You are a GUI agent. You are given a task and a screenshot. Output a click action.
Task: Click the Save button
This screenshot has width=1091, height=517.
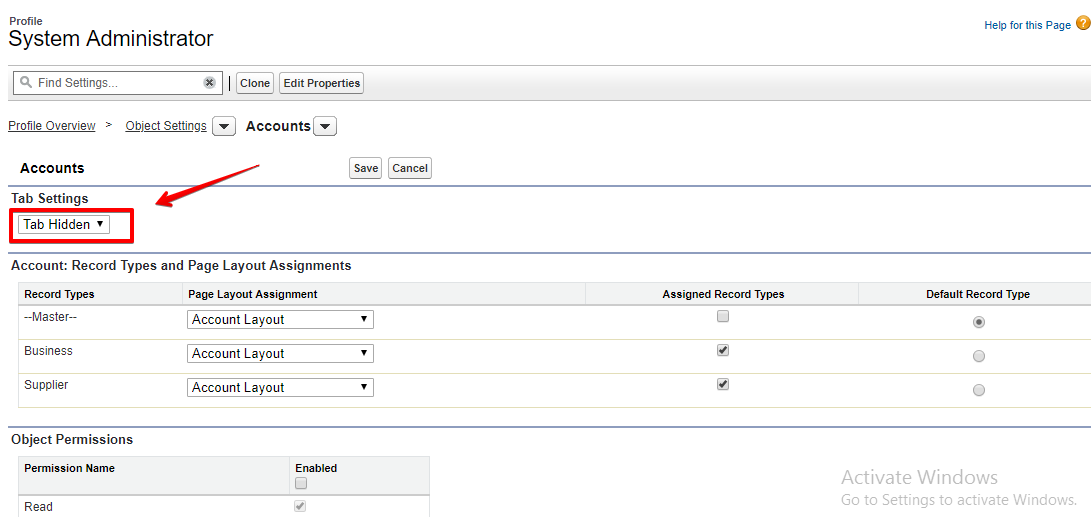pos(366,168)
